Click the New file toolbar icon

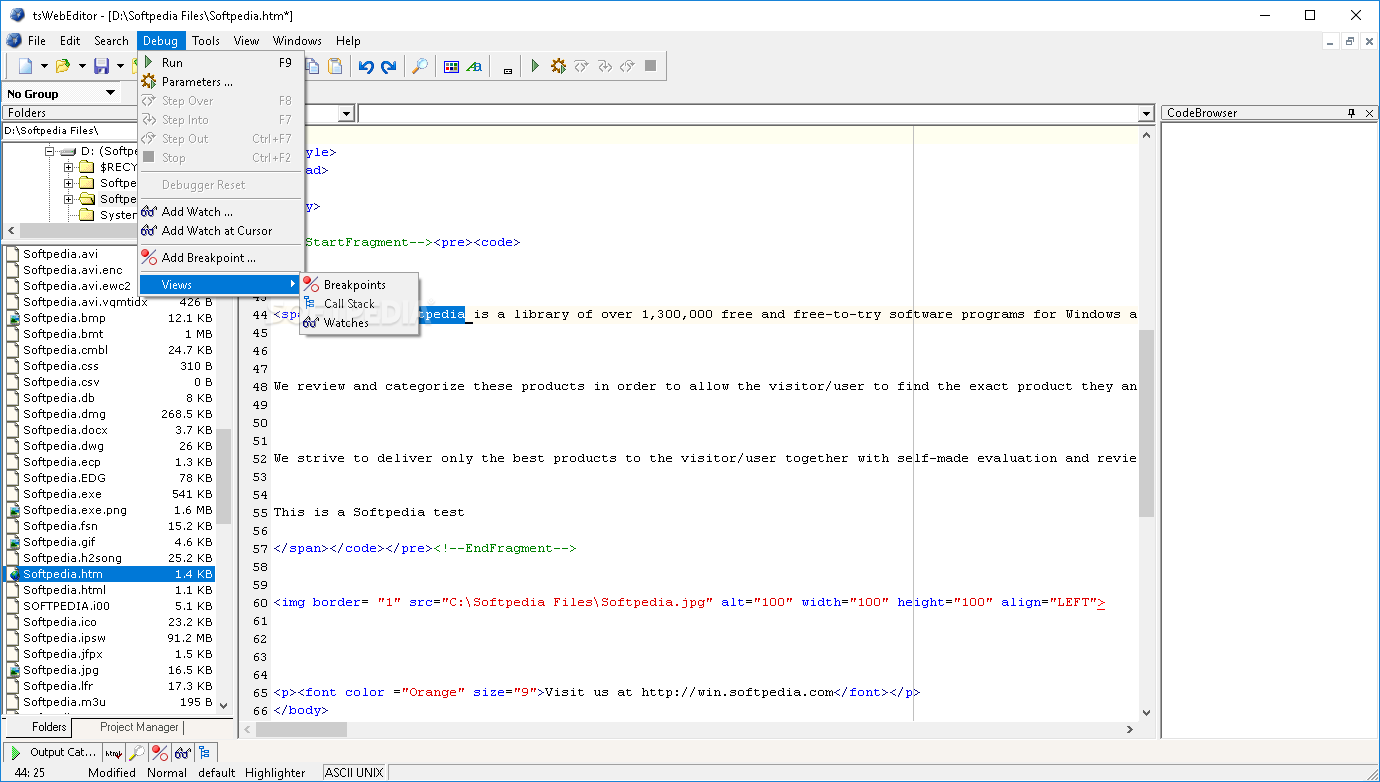pos(25,66)
